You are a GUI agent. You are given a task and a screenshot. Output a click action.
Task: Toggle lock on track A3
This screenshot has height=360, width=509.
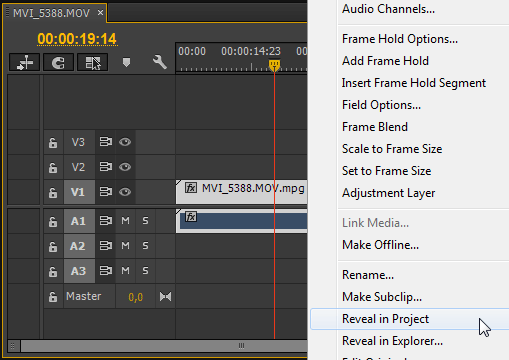coord(53,272)
